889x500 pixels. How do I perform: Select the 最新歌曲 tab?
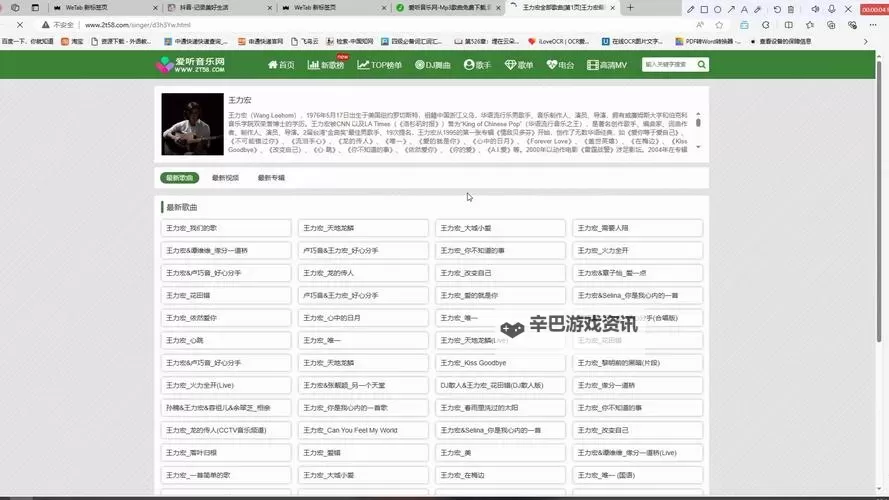coord(180,178)
